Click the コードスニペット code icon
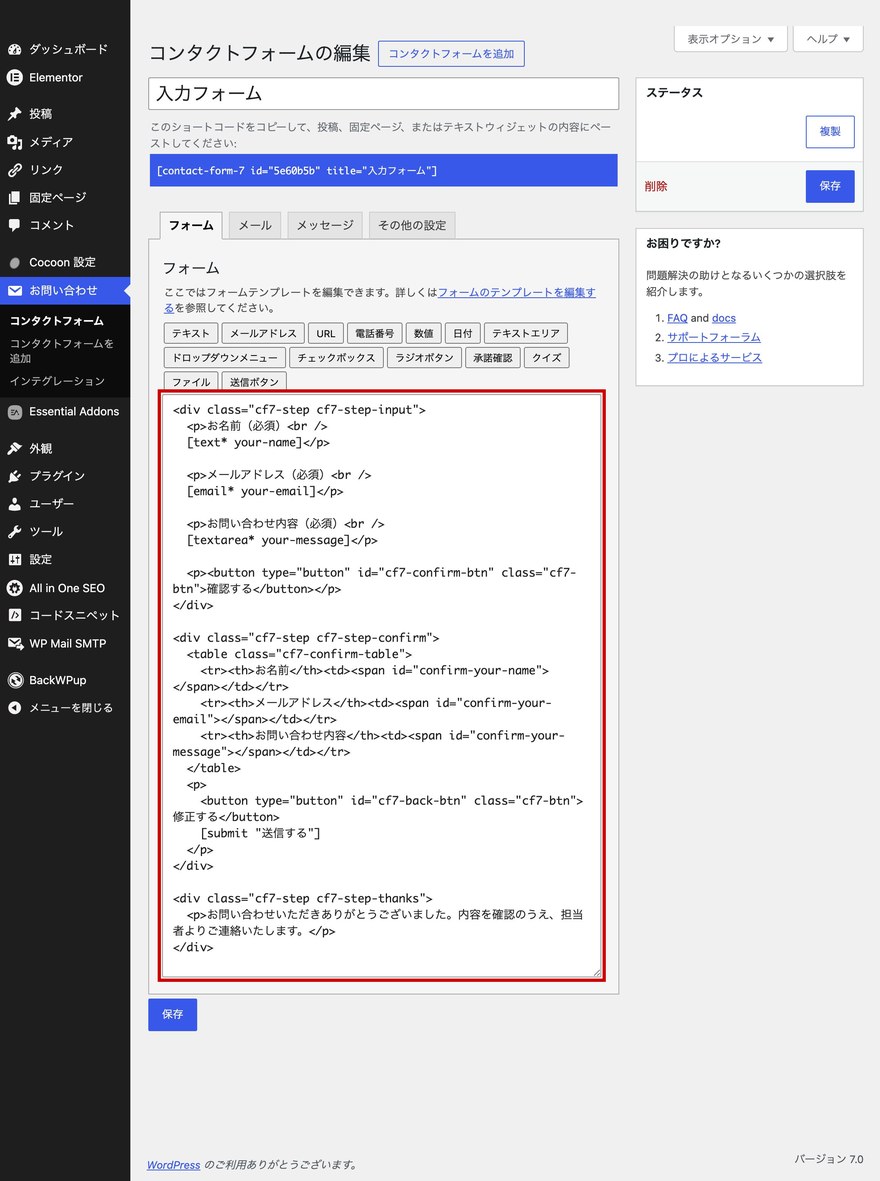The width and height of the screenshot is (880, 1181). click(x=14, y=615)
